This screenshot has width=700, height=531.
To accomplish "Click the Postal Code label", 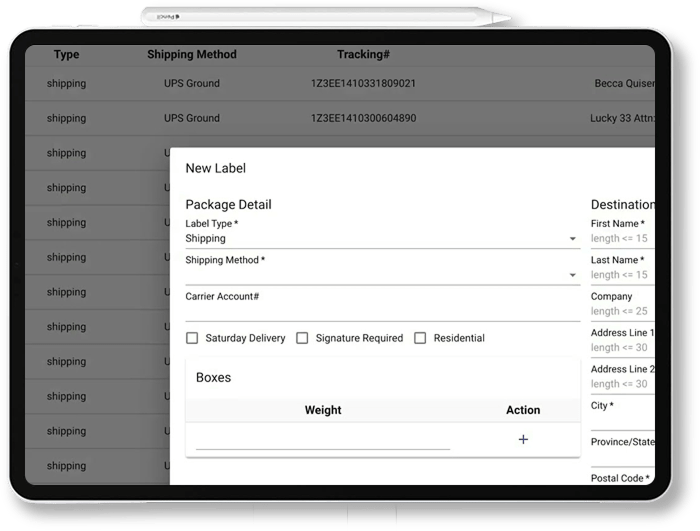I will pyautogui.click(x=620, y=478).
